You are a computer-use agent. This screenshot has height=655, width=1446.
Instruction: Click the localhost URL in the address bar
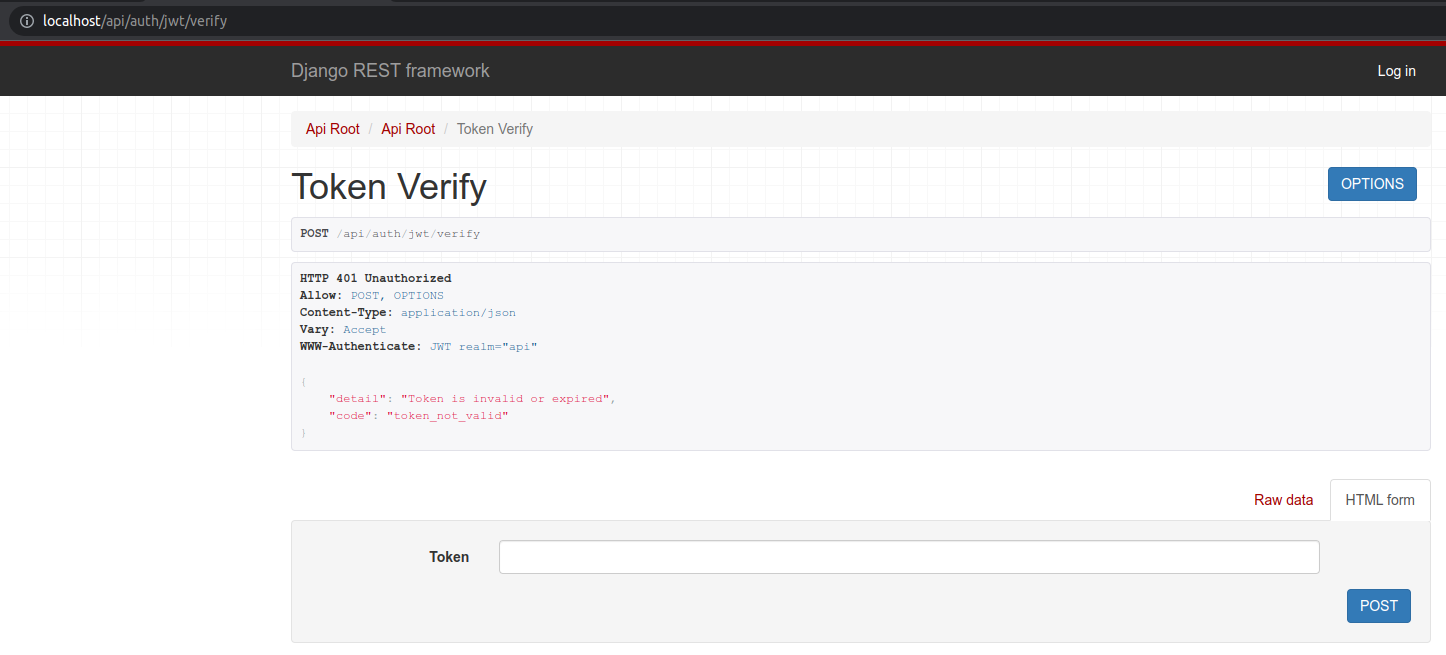tap(135, 21)
